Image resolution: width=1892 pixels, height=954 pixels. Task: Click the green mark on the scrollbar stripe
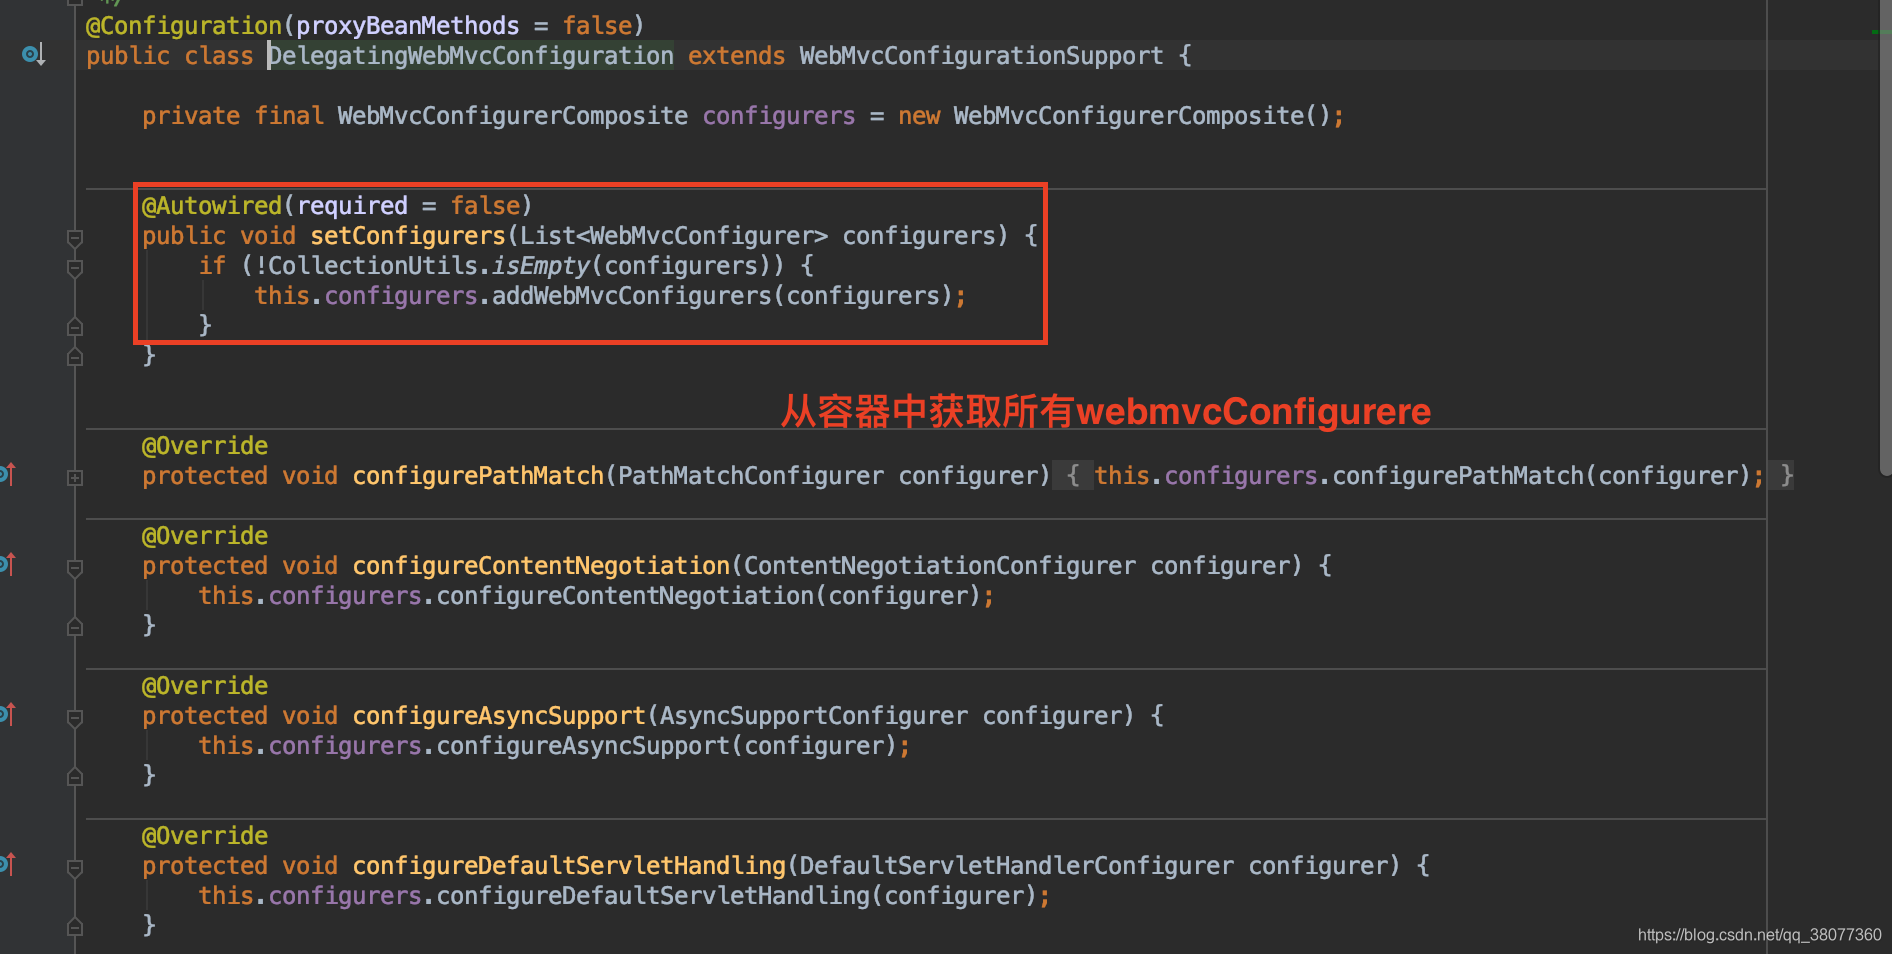tap(1880, 32)
